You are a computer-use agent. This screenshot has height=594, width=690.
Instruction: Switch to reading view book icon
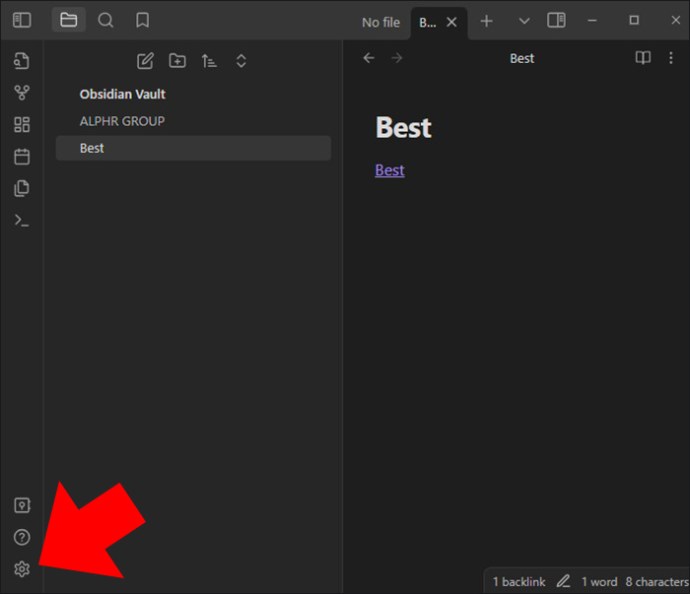[643, 58]
